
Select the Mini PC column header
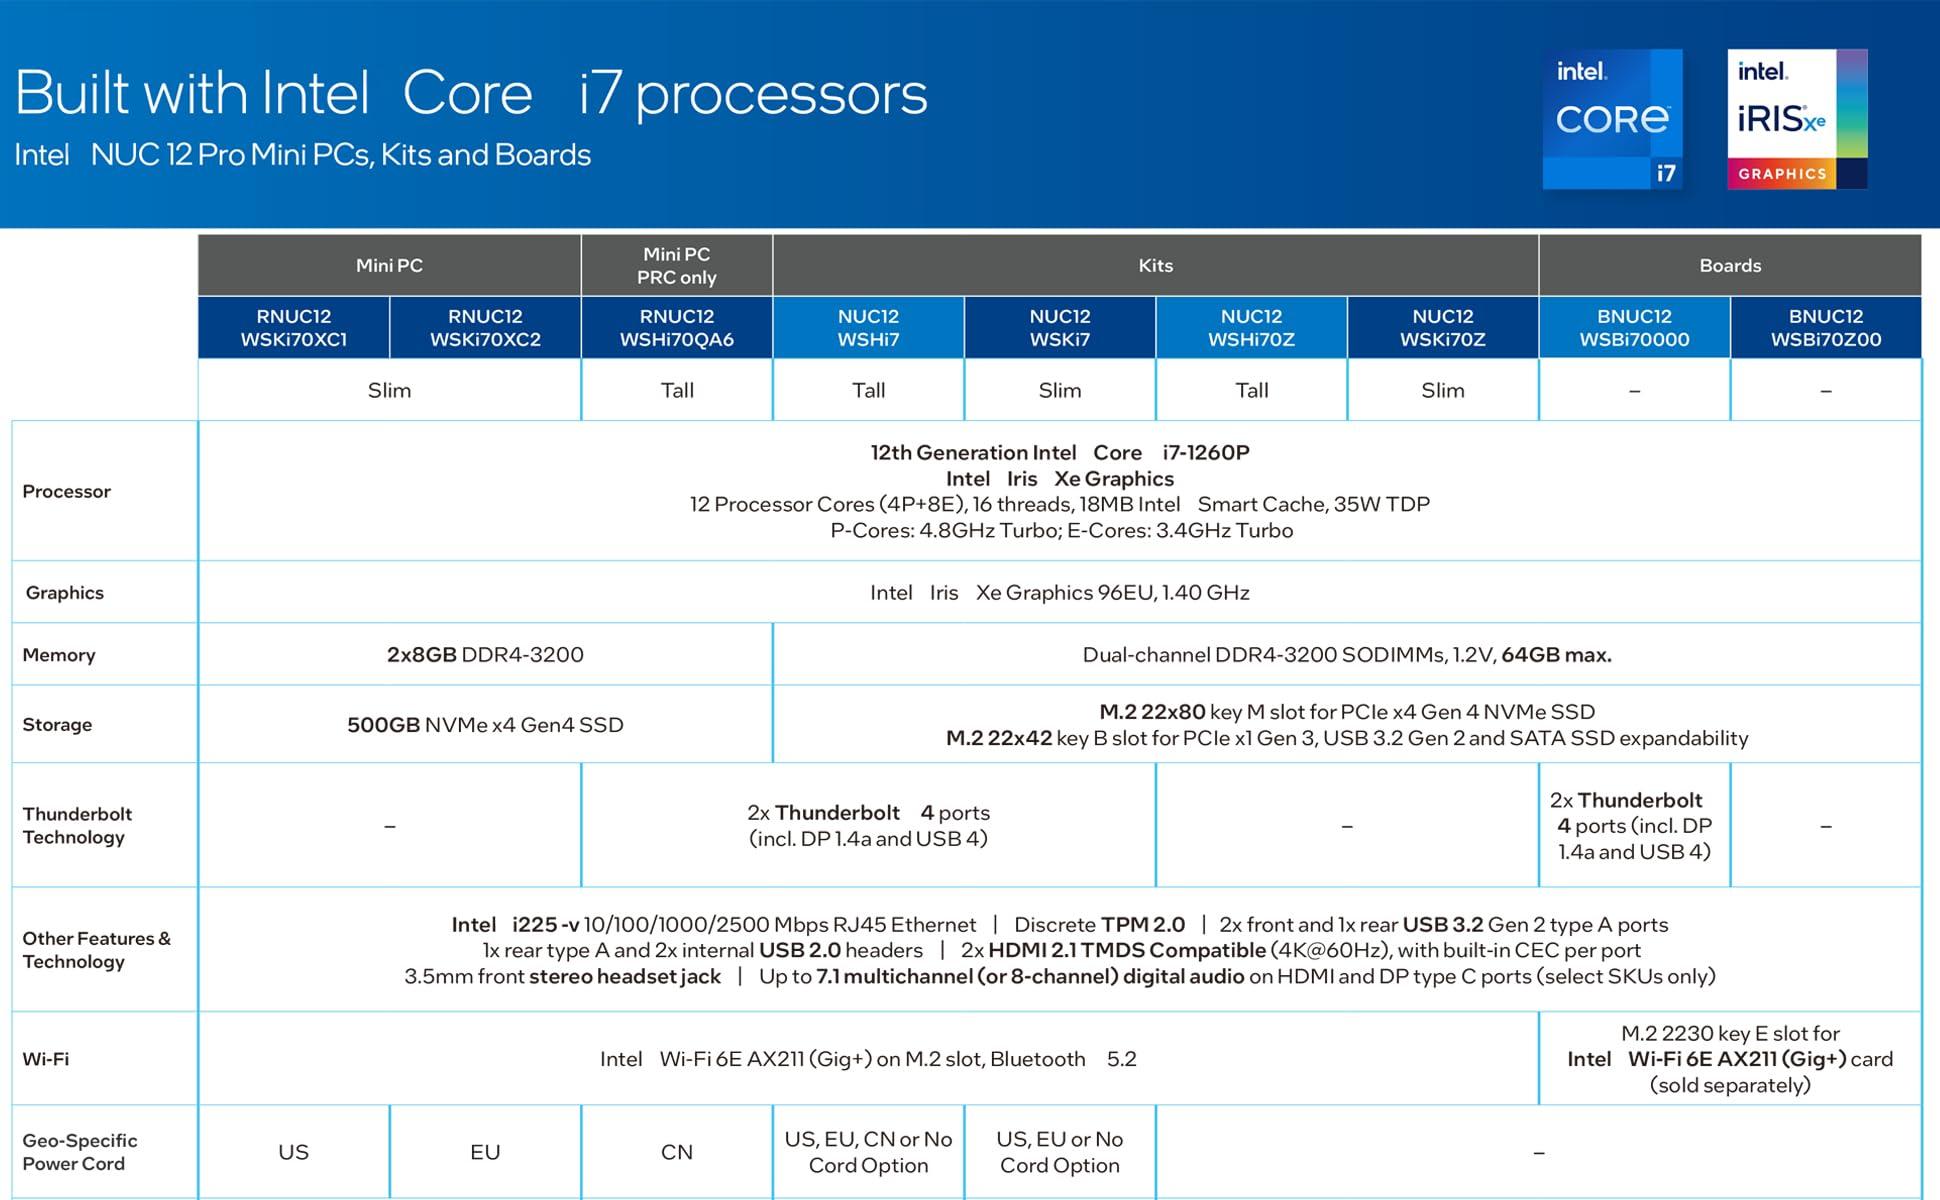(x=389, y=265)
